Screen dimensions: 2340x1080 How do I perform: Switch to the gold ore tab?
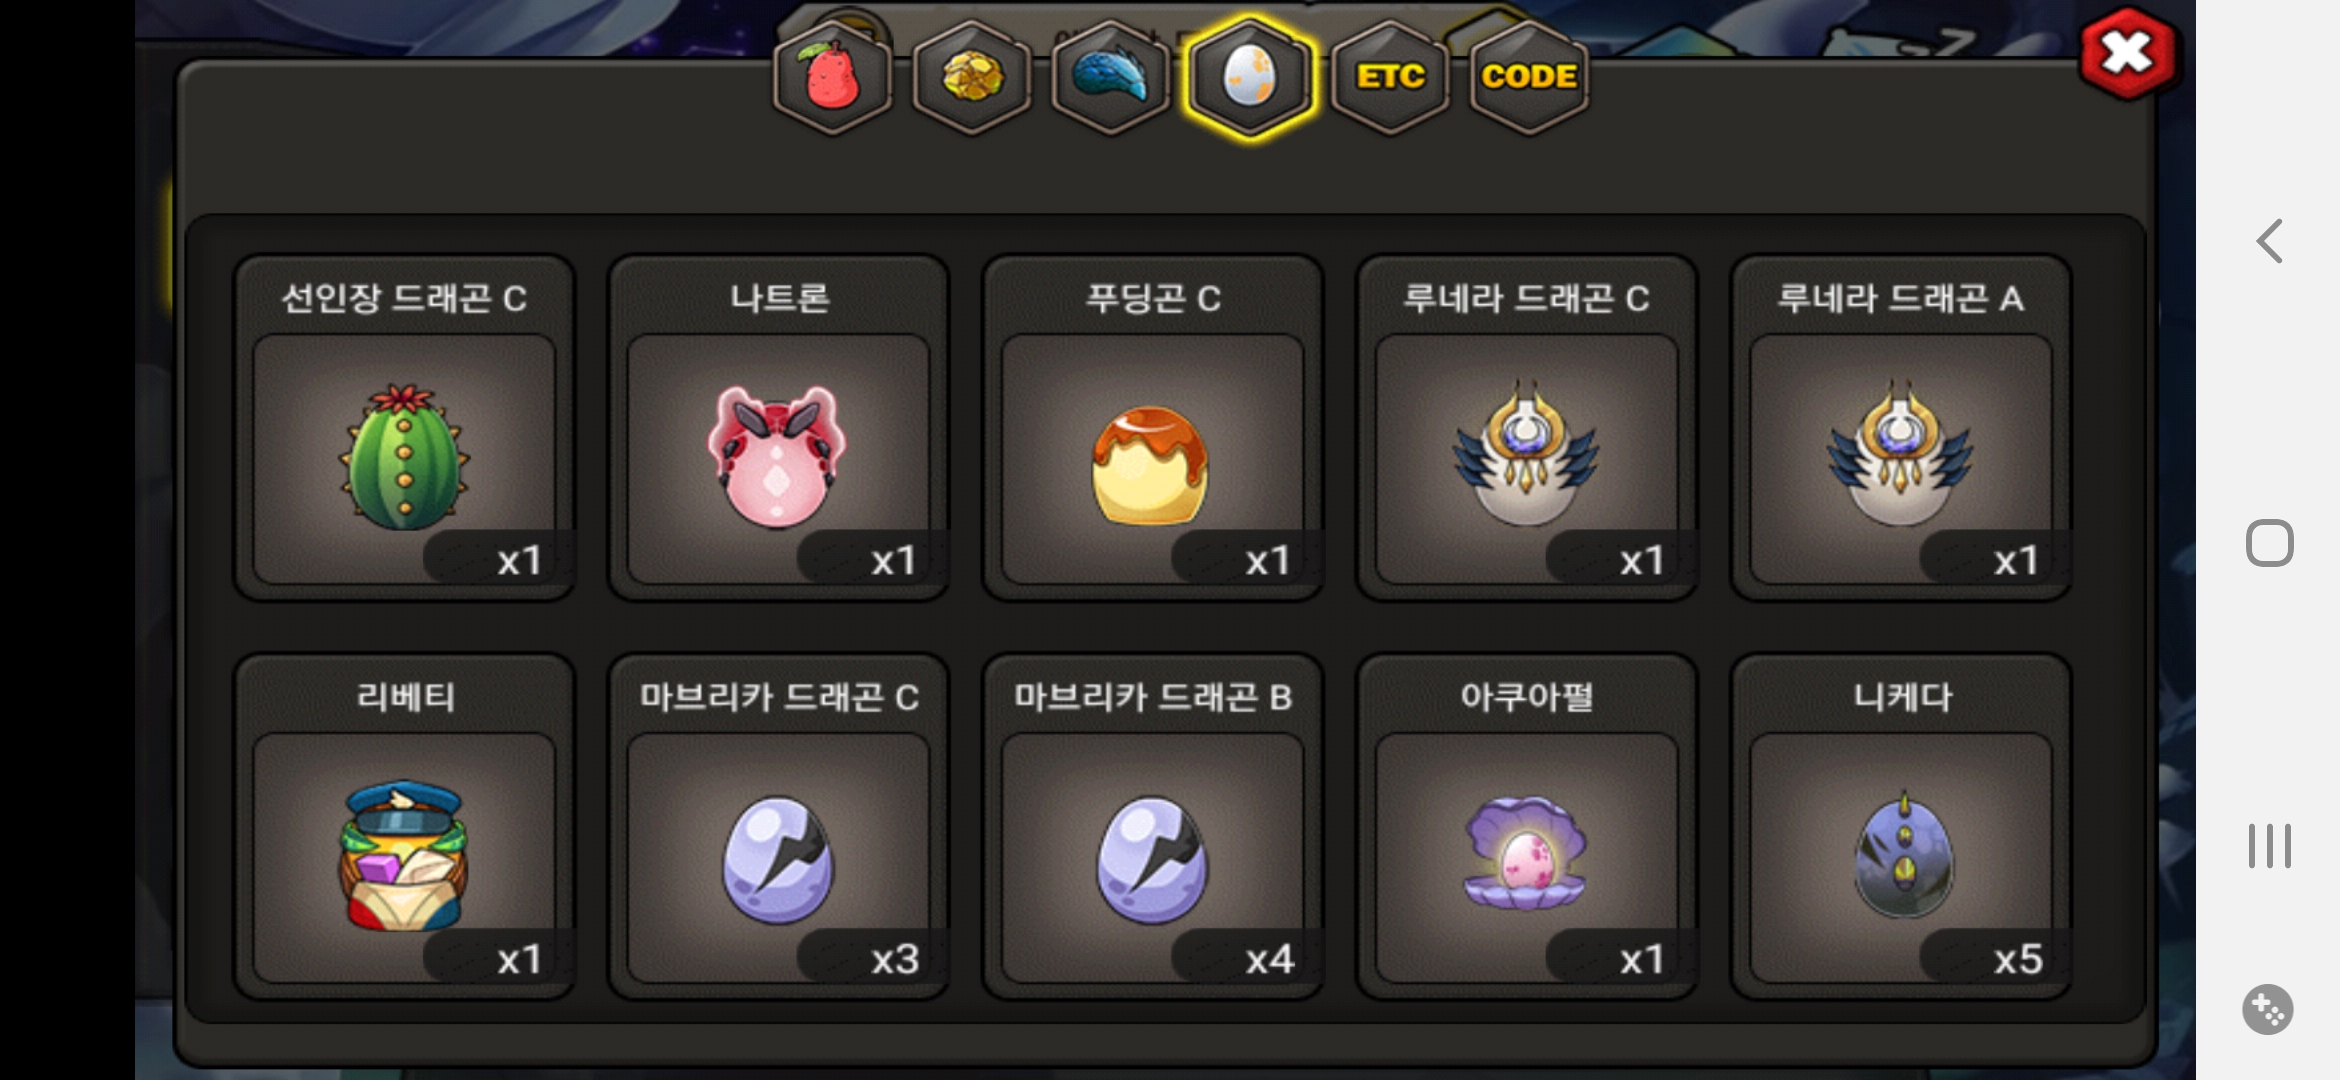pyautogui.click(x=971, y=77)
